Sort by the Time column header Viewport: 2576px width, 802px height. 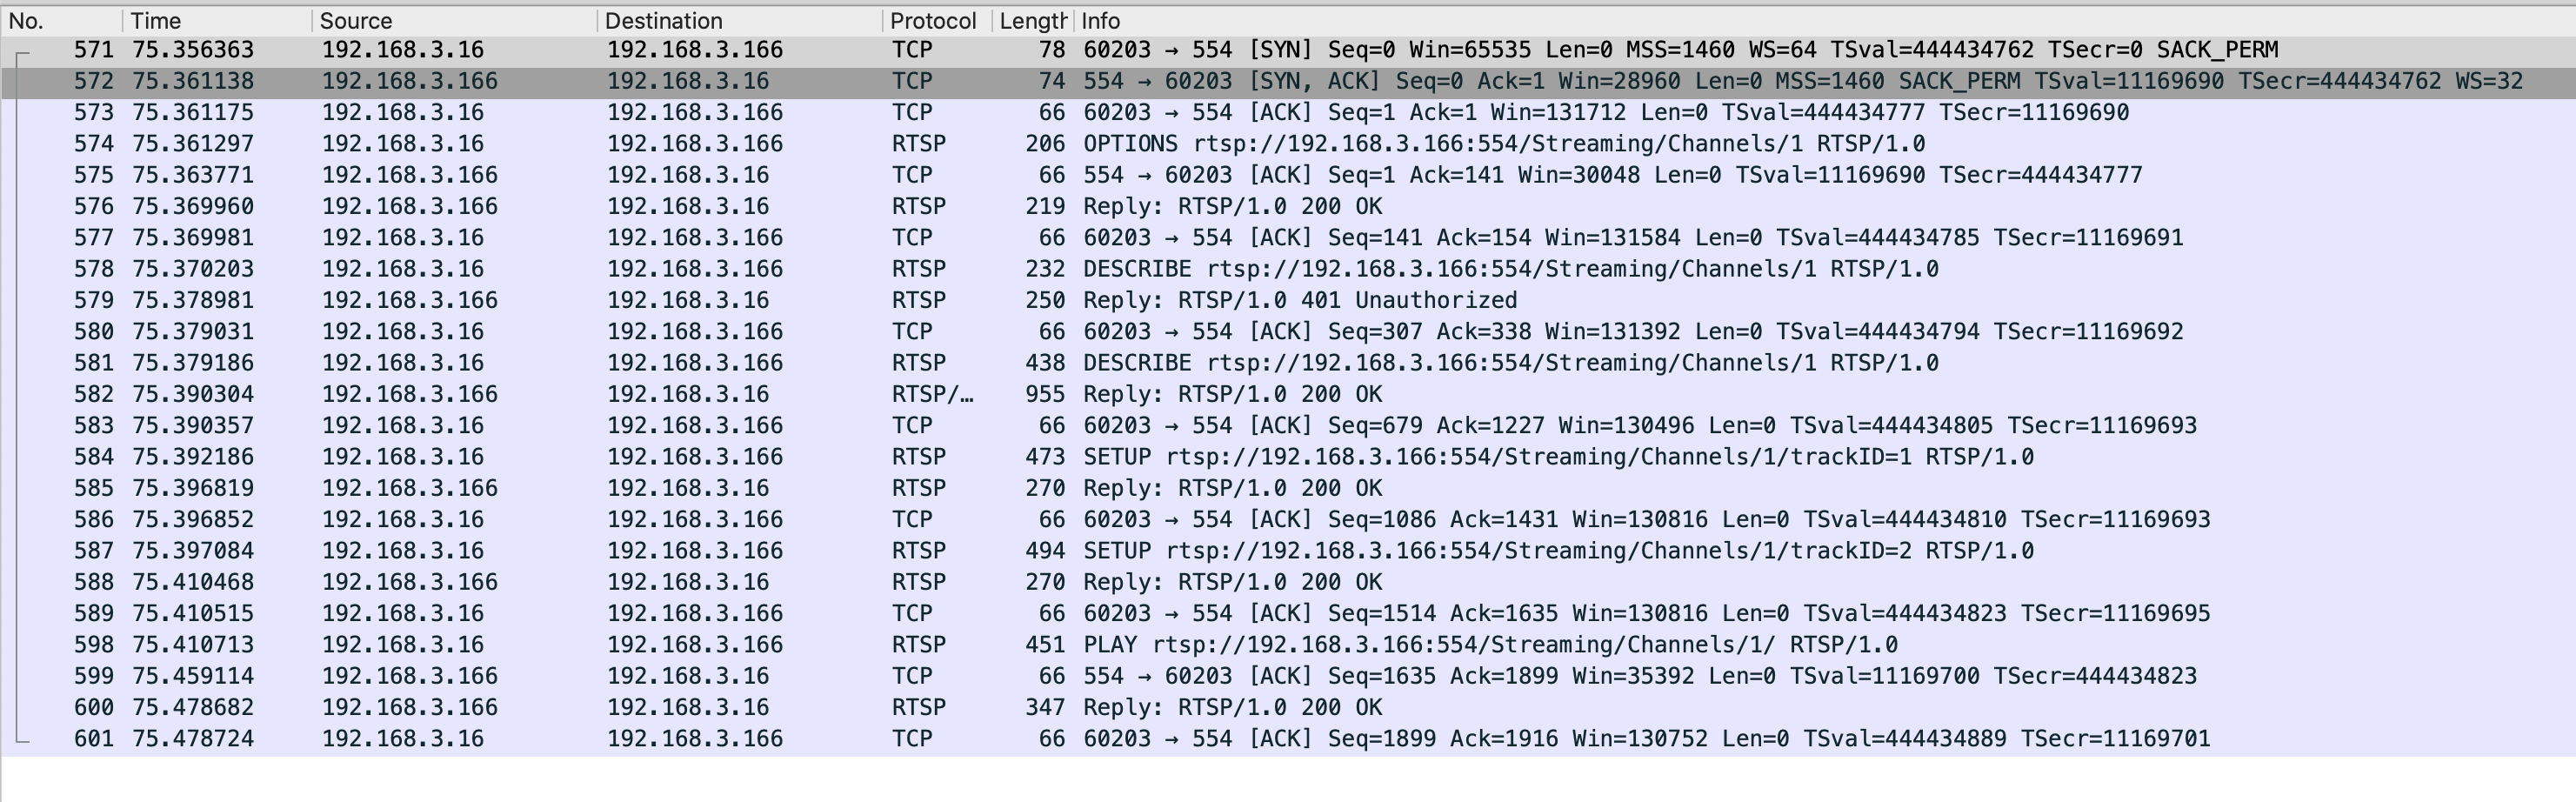(x=217, y=21)
